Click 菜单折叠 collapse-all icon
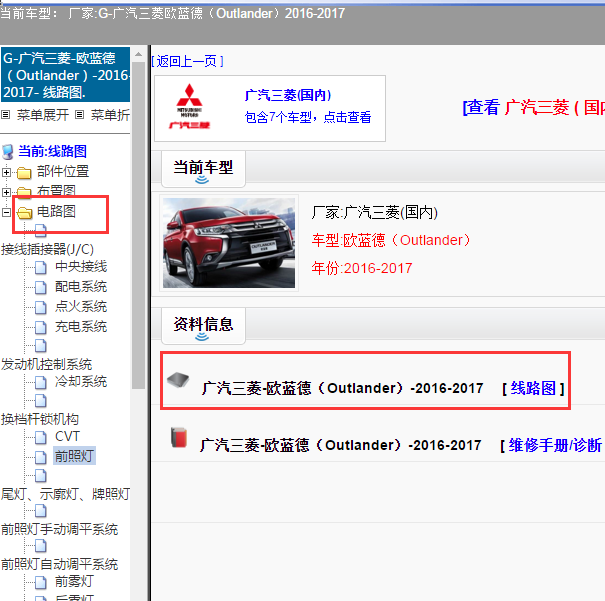Viewport: 605px width, 601px height. pyautogui.click(x=79, y=115)
